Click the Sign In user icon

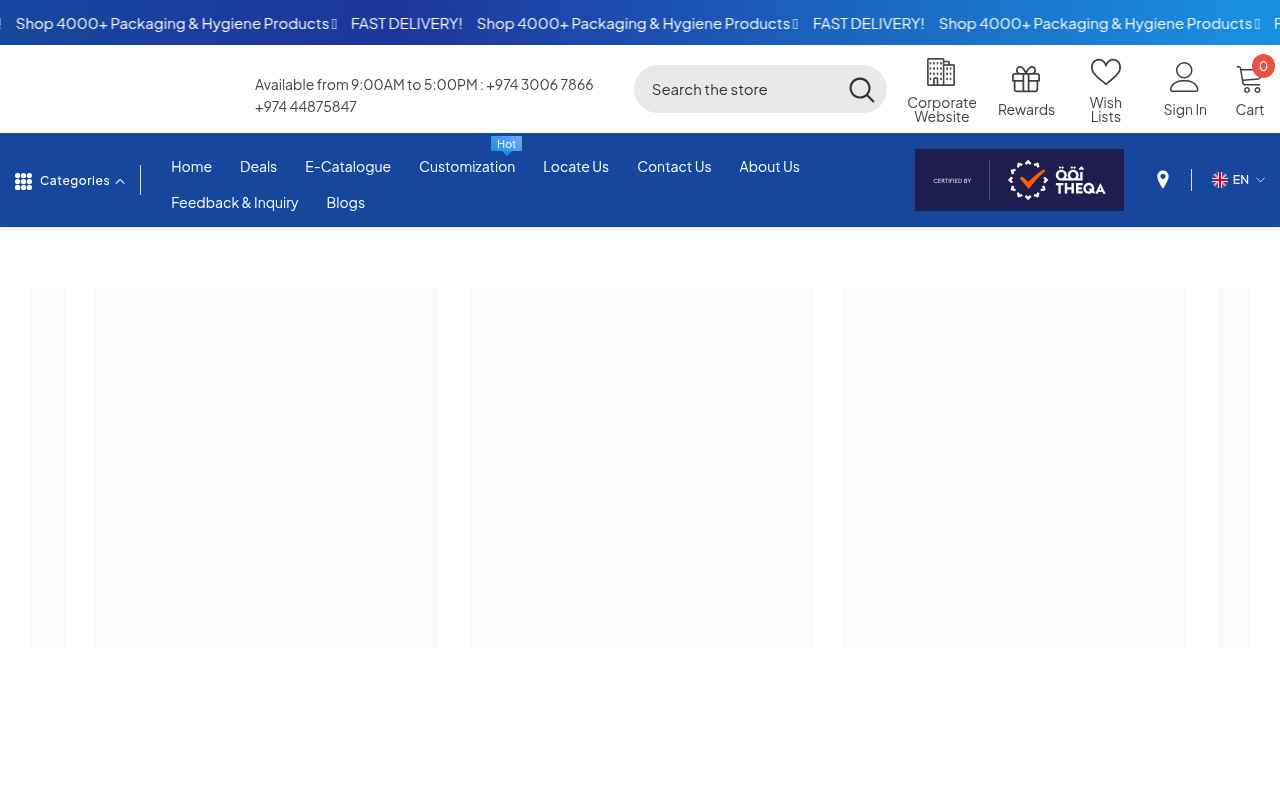(1184, 77)
